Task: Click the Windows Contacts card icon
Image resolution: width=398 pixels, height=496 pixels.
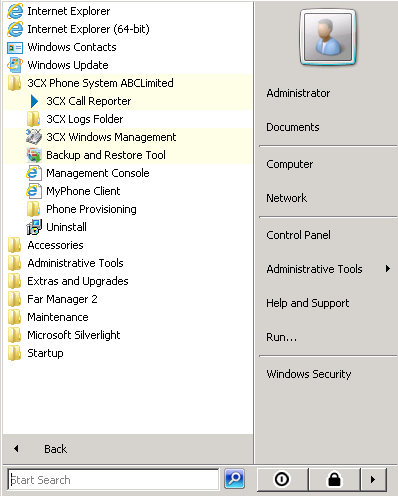Action: pyautogui.click(x=15, y=48)
